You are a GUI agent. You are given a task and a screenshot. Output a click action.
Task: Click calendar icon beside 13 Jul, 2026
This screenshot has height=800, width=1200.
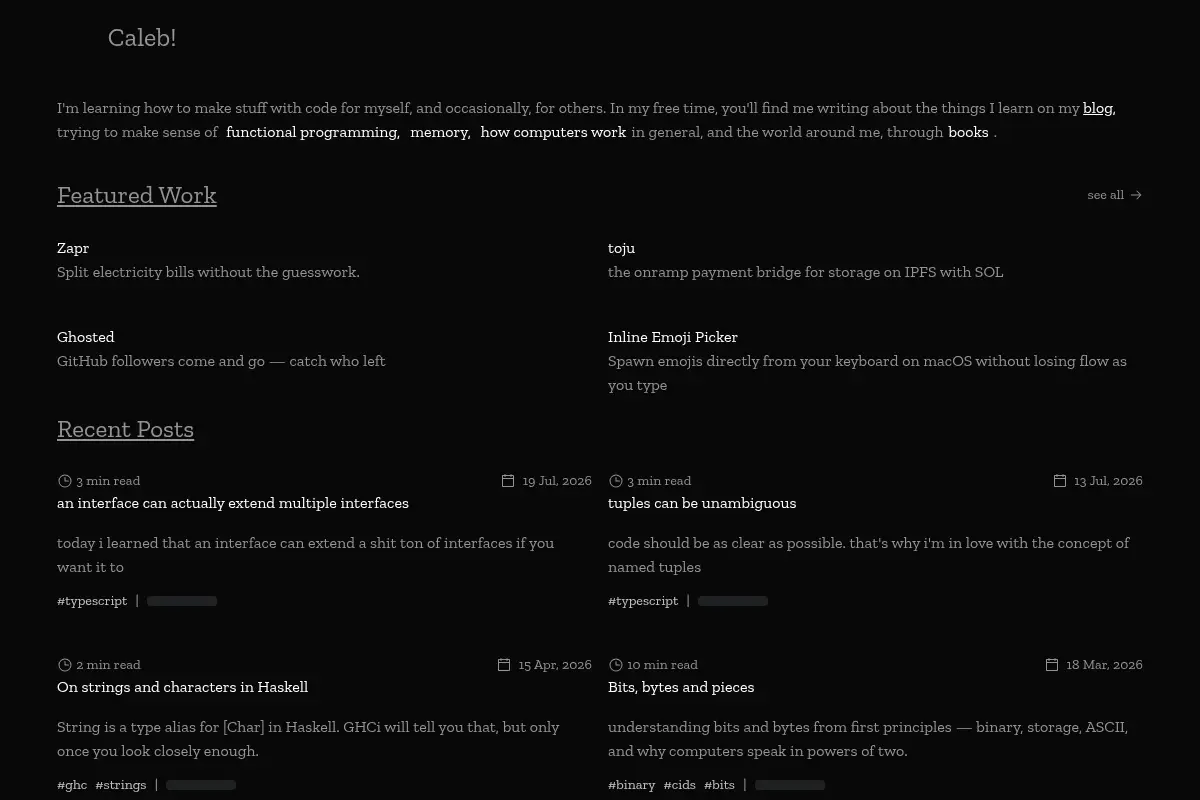(1060, 481)
